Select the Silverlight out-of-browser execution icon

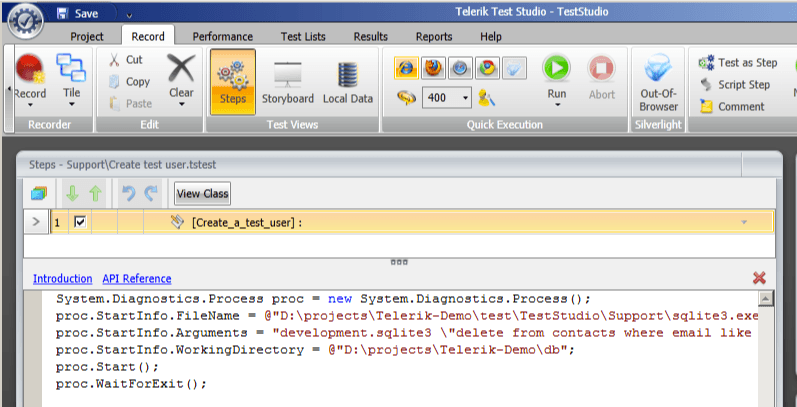coord(514,68)
